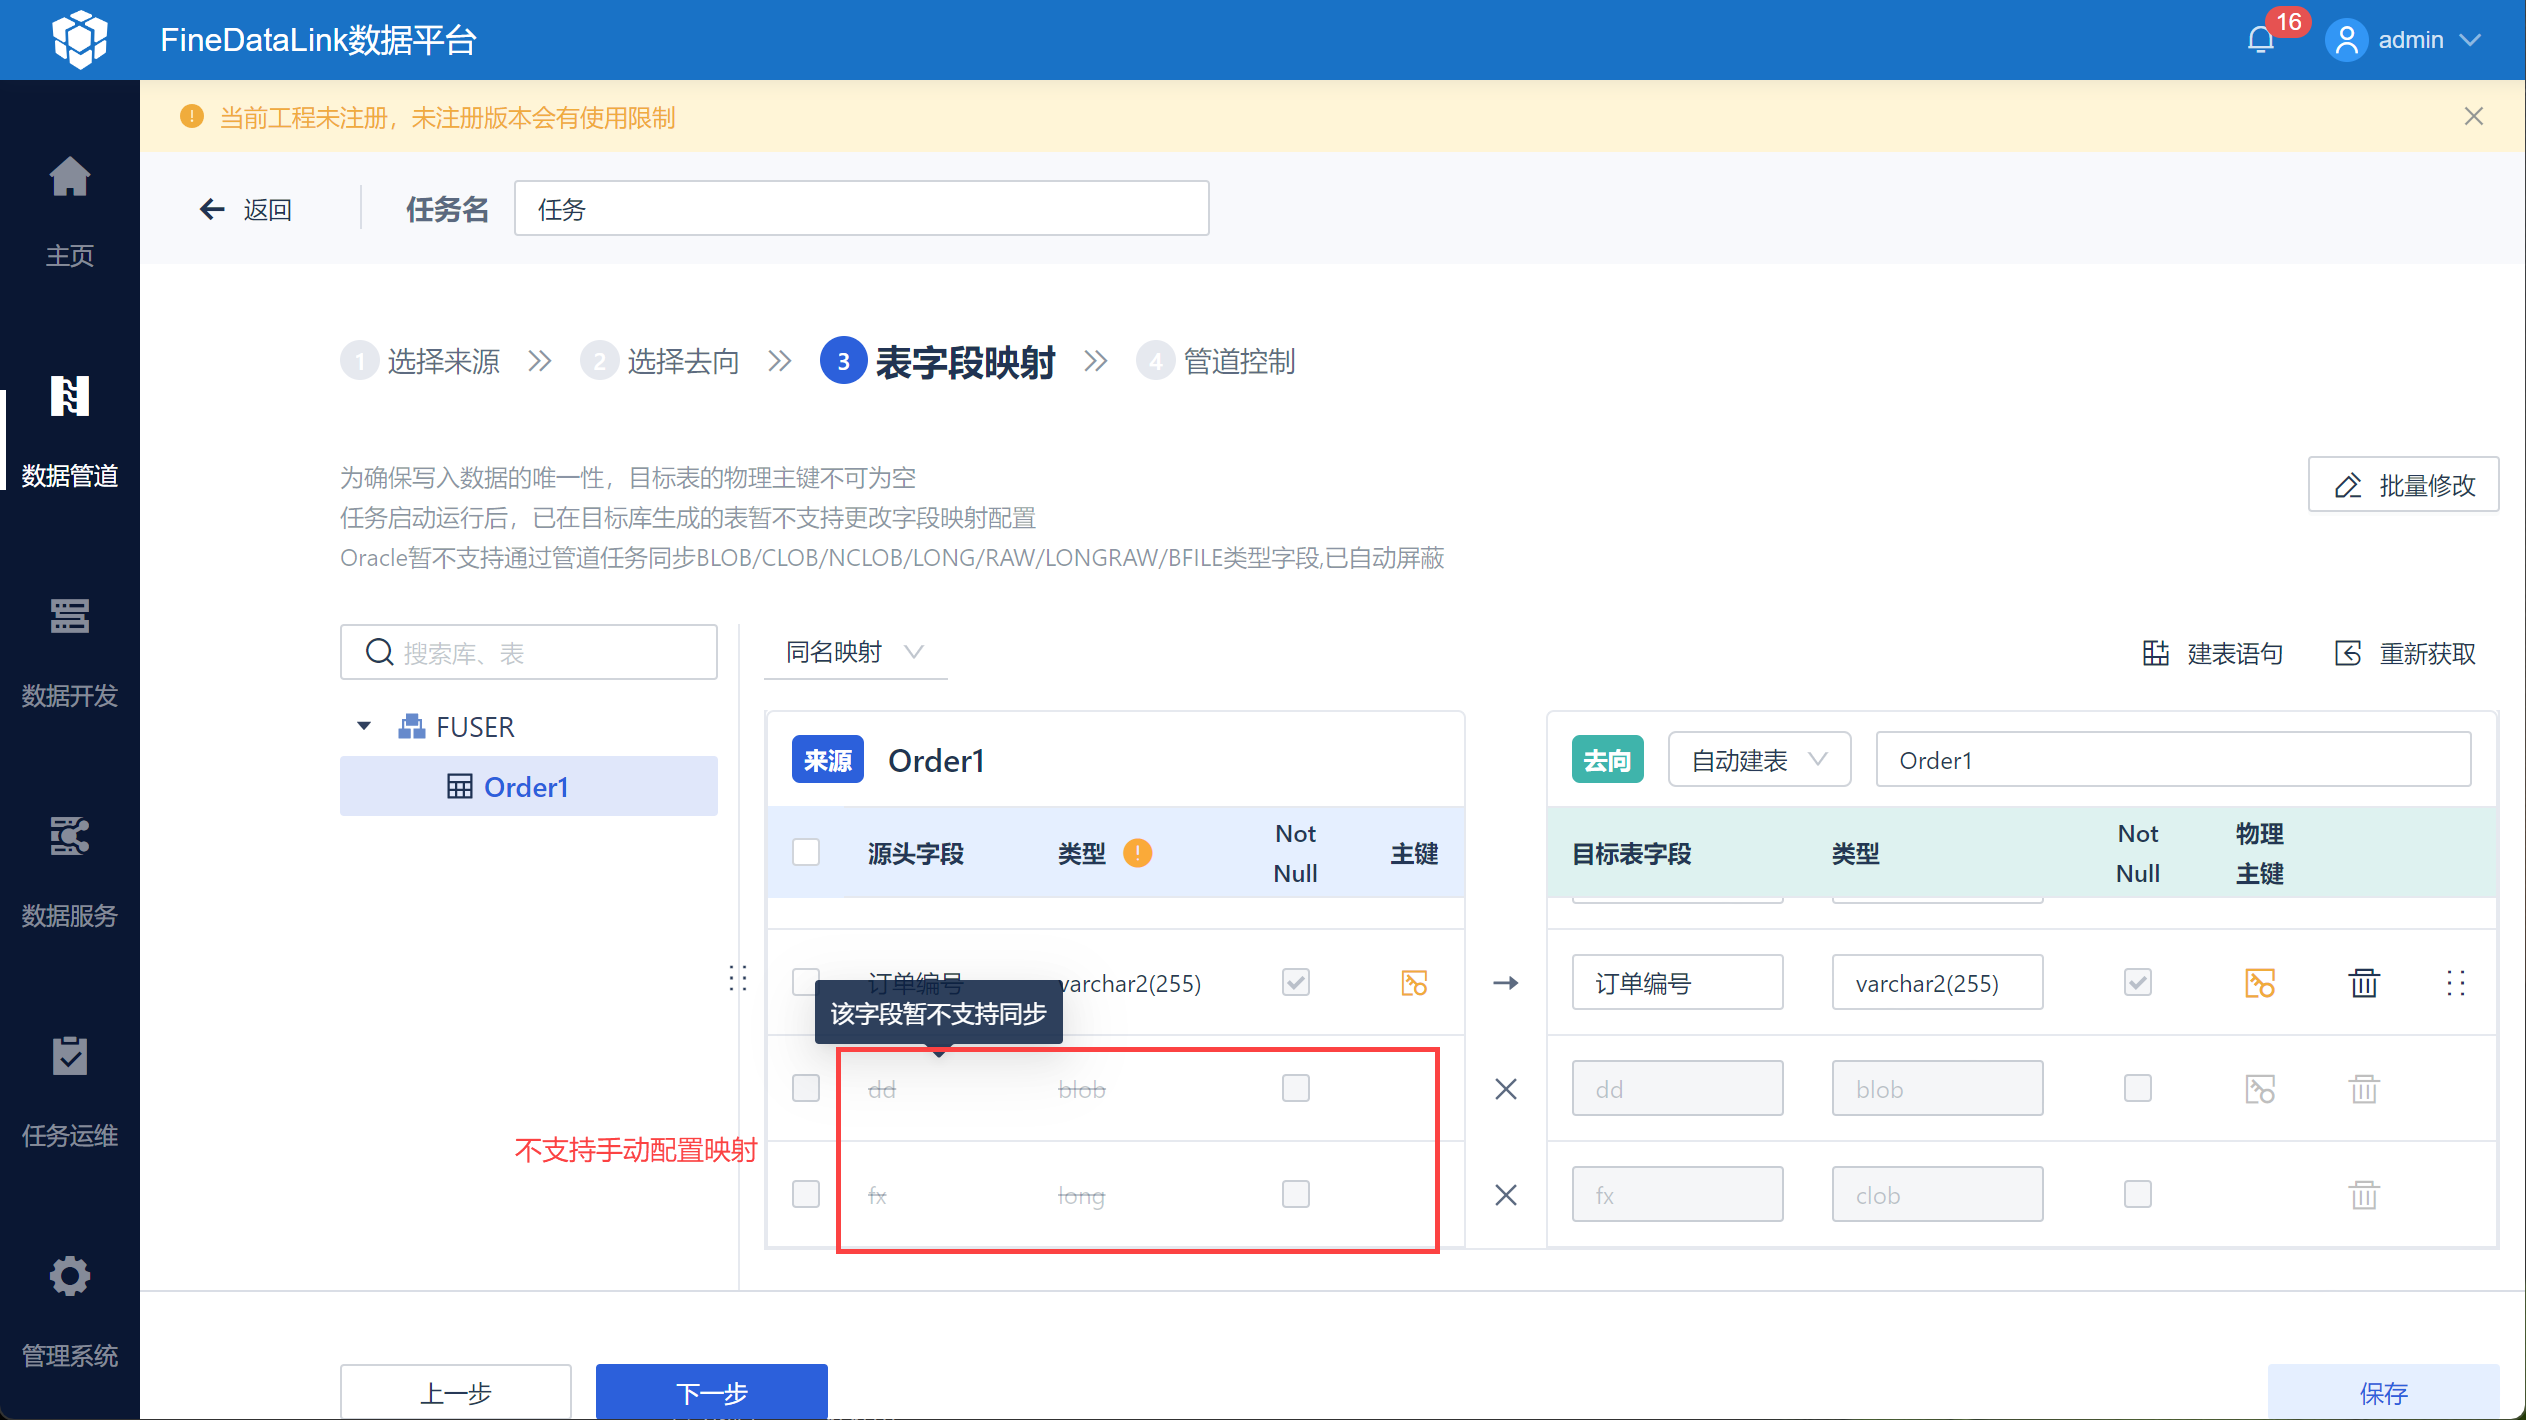Click the 下一步 button
The width and height of the screenshot is (2526, 1420).
tap(711, 1392)
